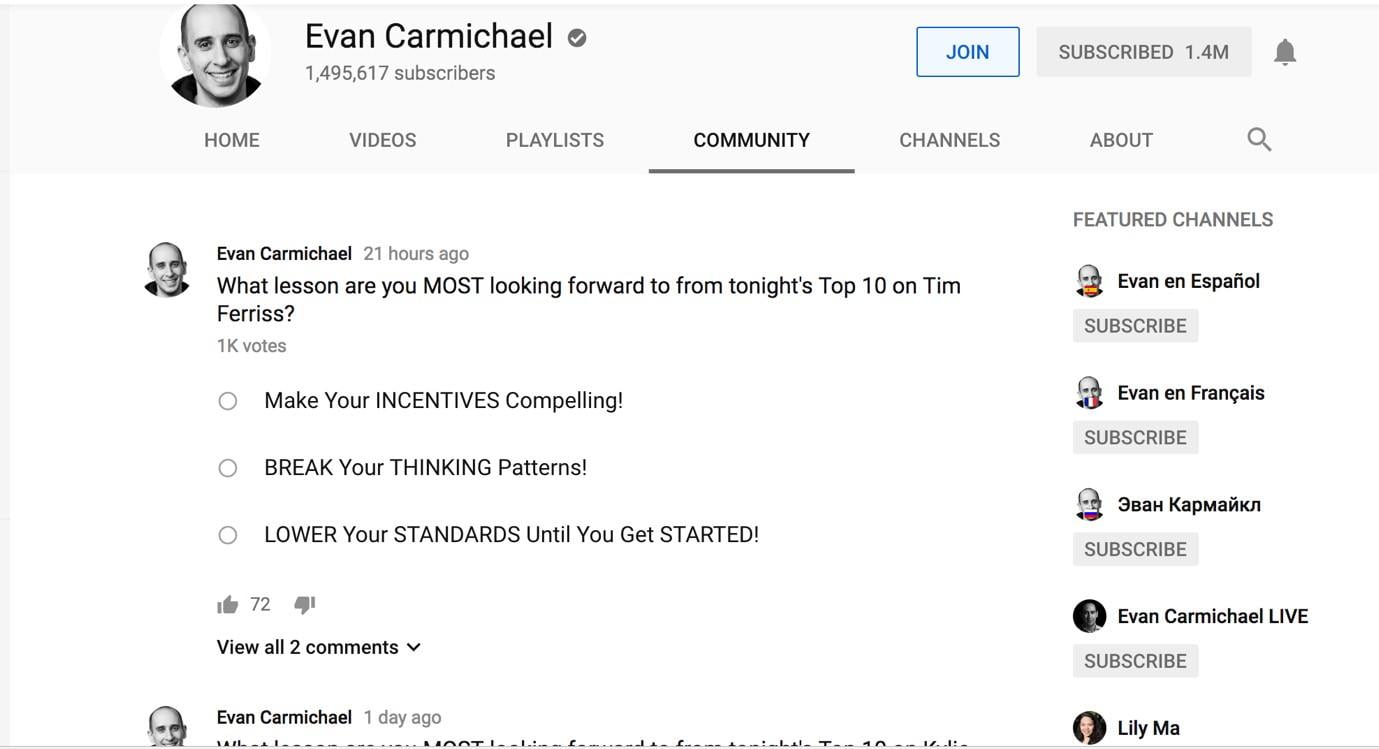Click author name on the 21 hours ago post

[284, 254]
